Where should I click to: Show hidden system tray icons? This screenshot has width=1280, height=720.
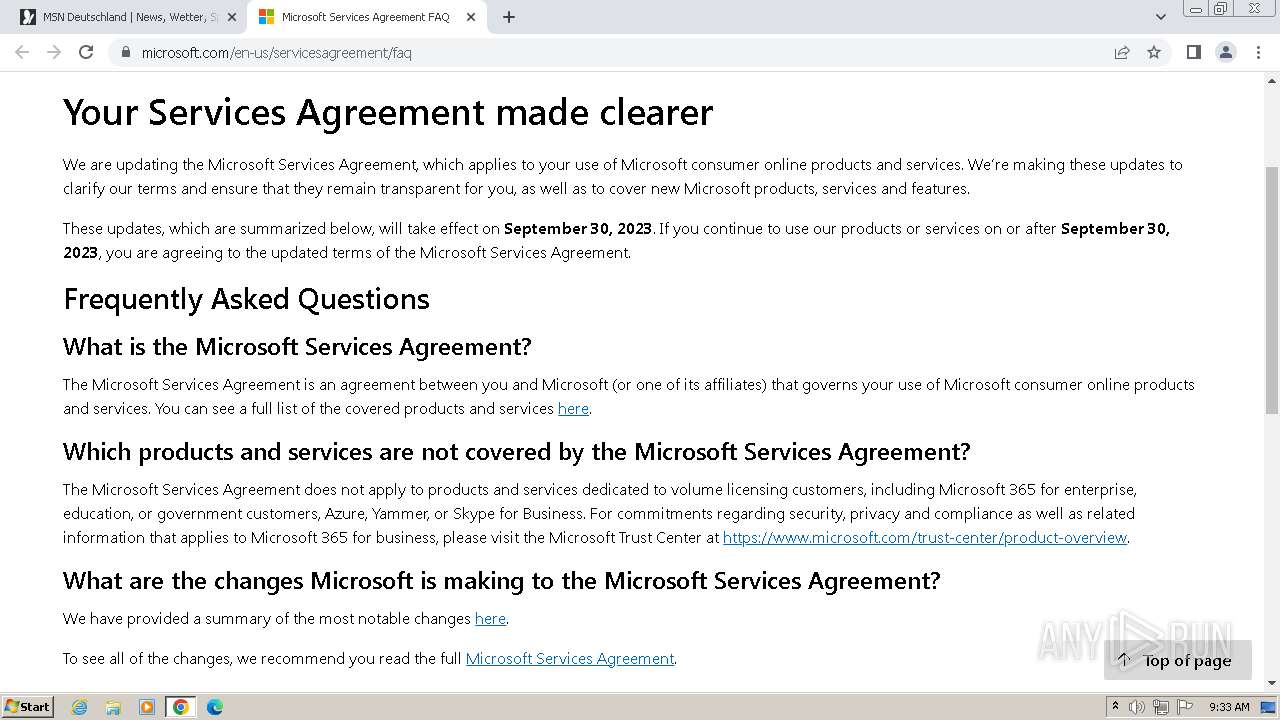(1115, 707)
